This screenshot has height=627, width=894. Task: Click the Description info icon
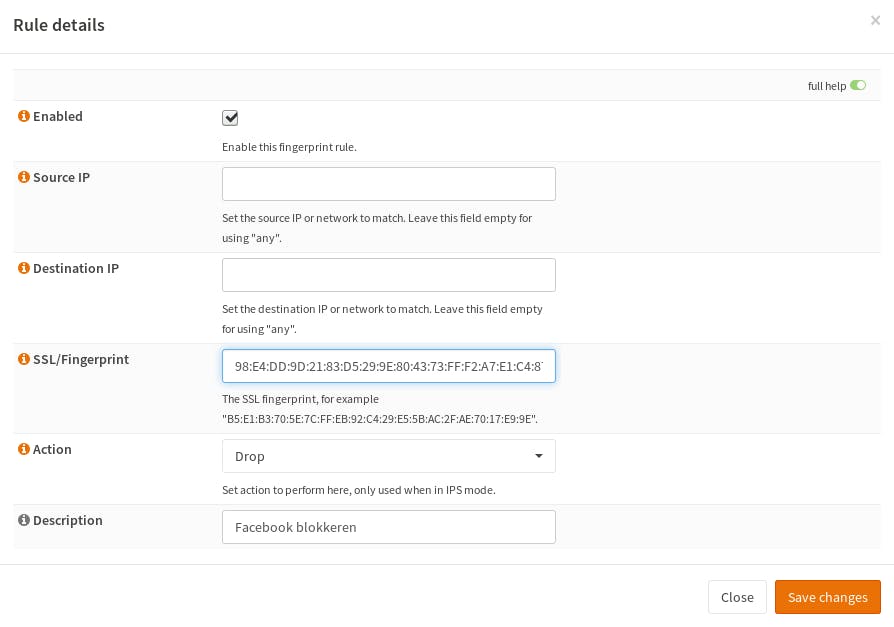(24, 521)
